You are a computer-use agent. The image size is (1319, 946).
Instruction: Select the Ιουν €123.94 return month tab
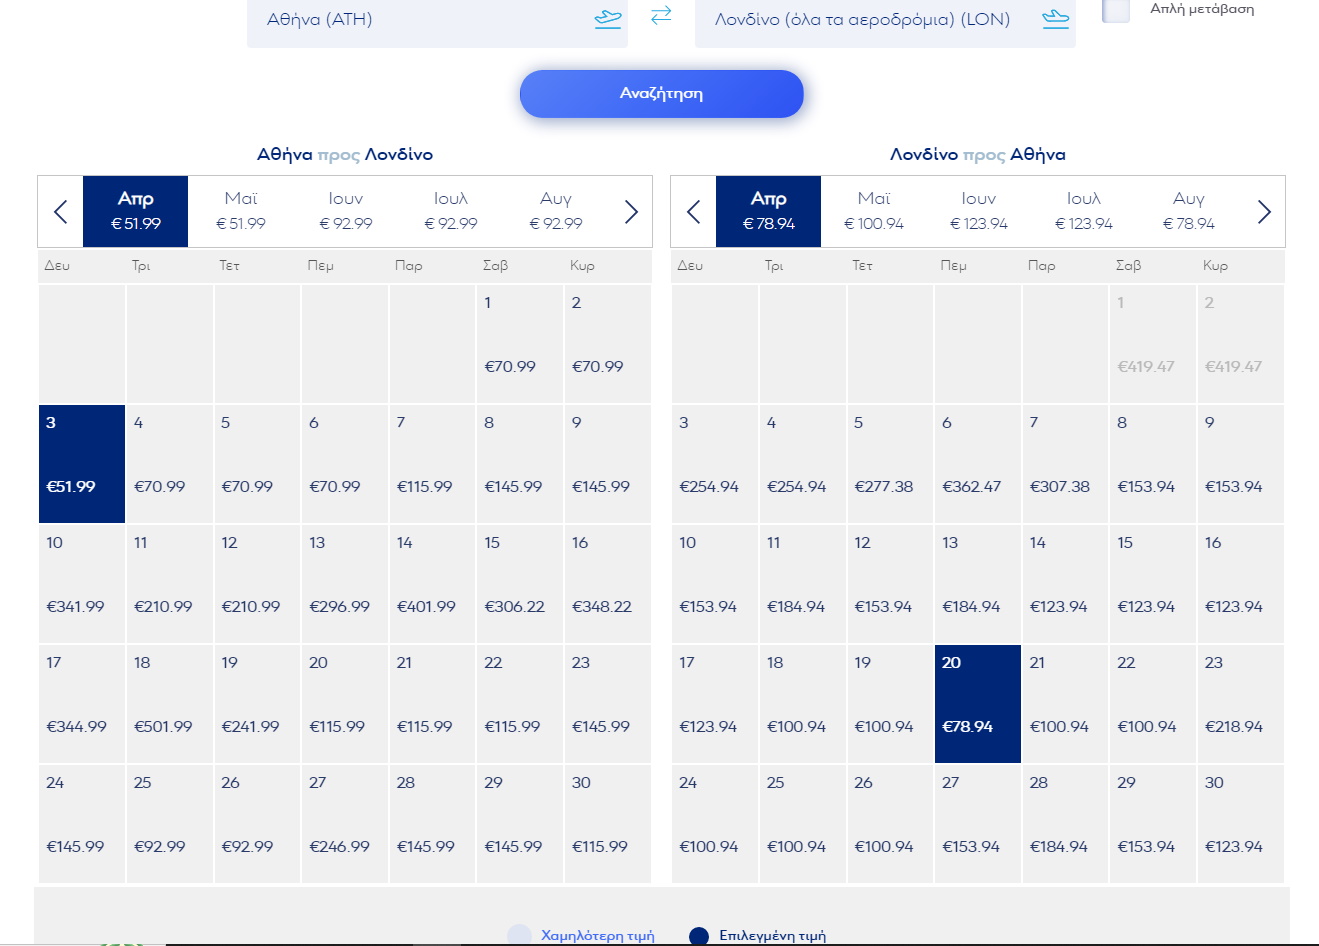pyautogui.click(x=978, y=211)
